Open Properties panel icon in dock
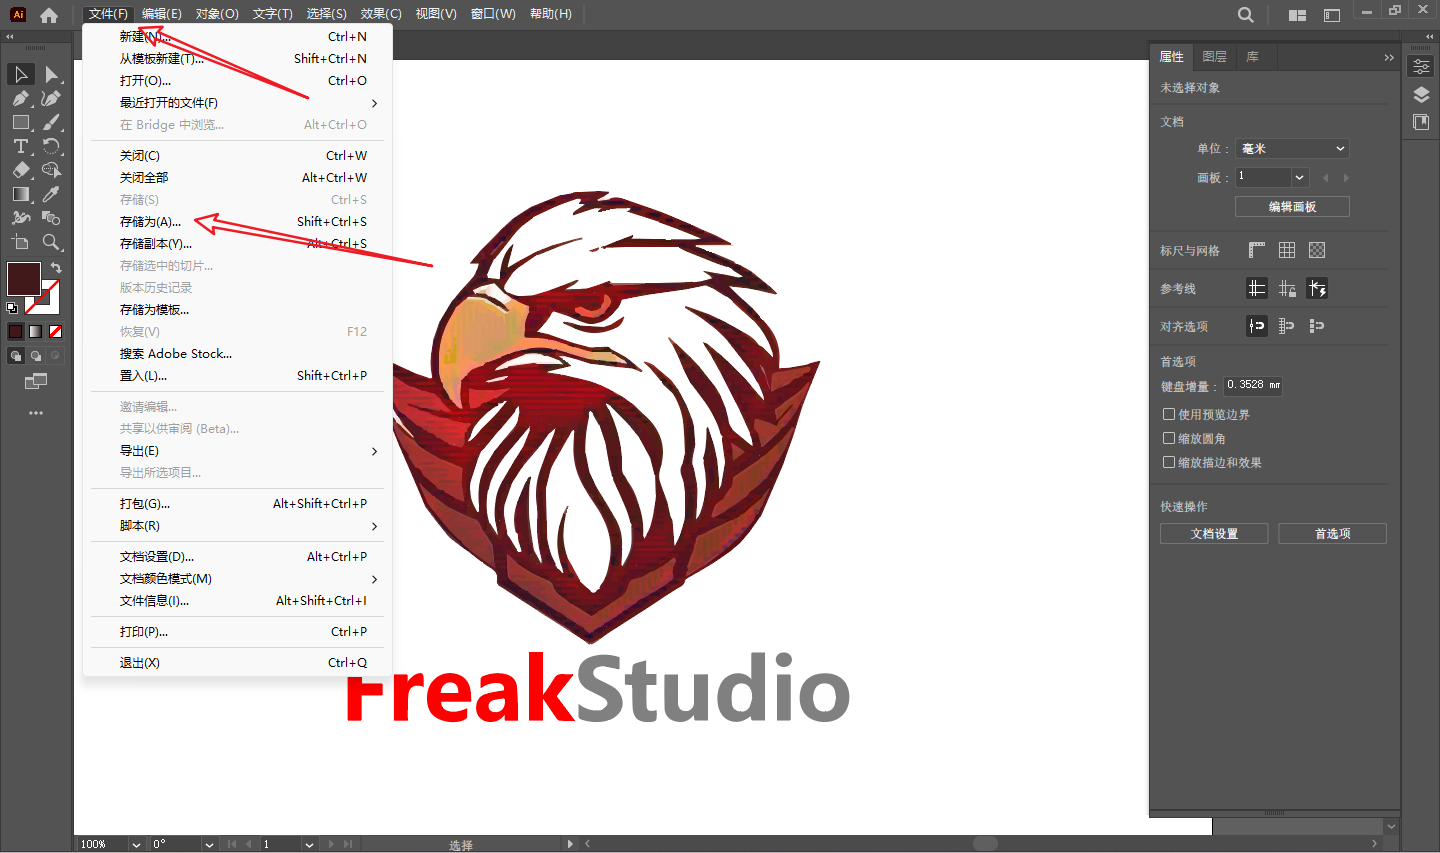This screenshot has width=1440, height=853. 1421,67
